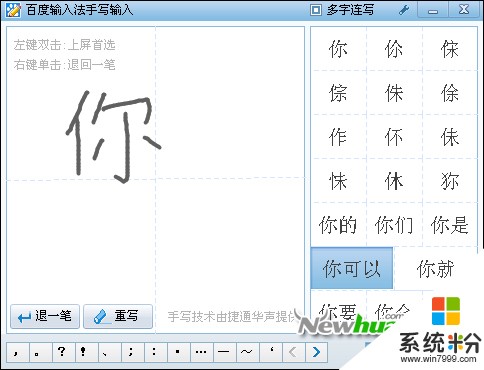Select phrase suggestion 你就

(x=435, y=268)
